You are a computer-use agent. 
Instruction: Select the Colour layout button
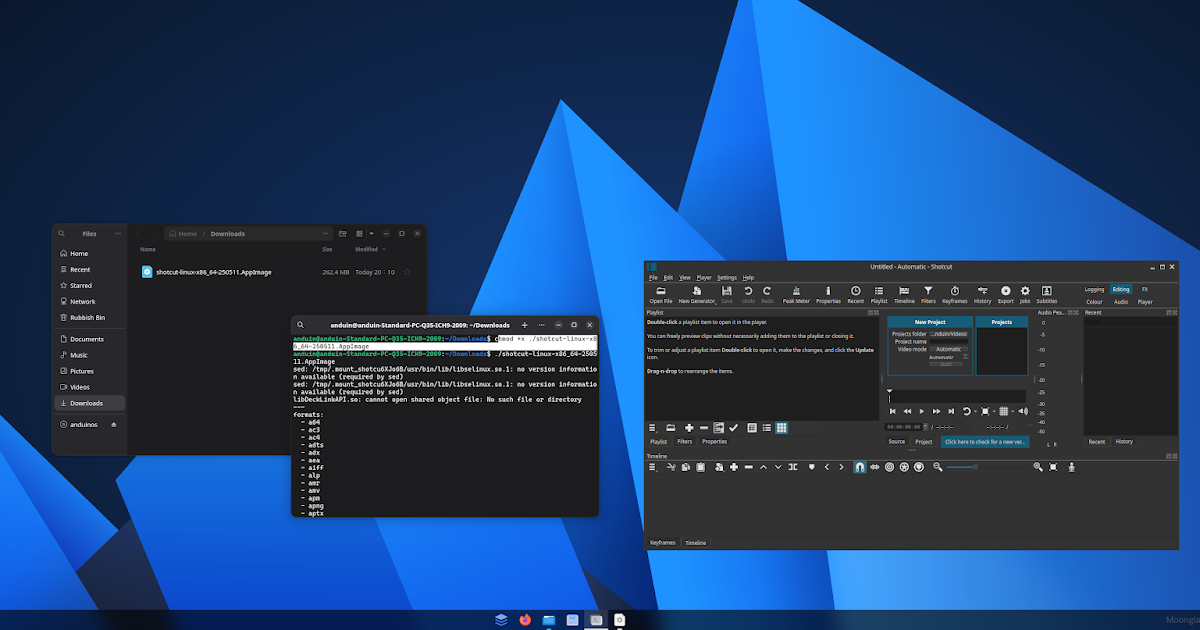[1095, 301]
